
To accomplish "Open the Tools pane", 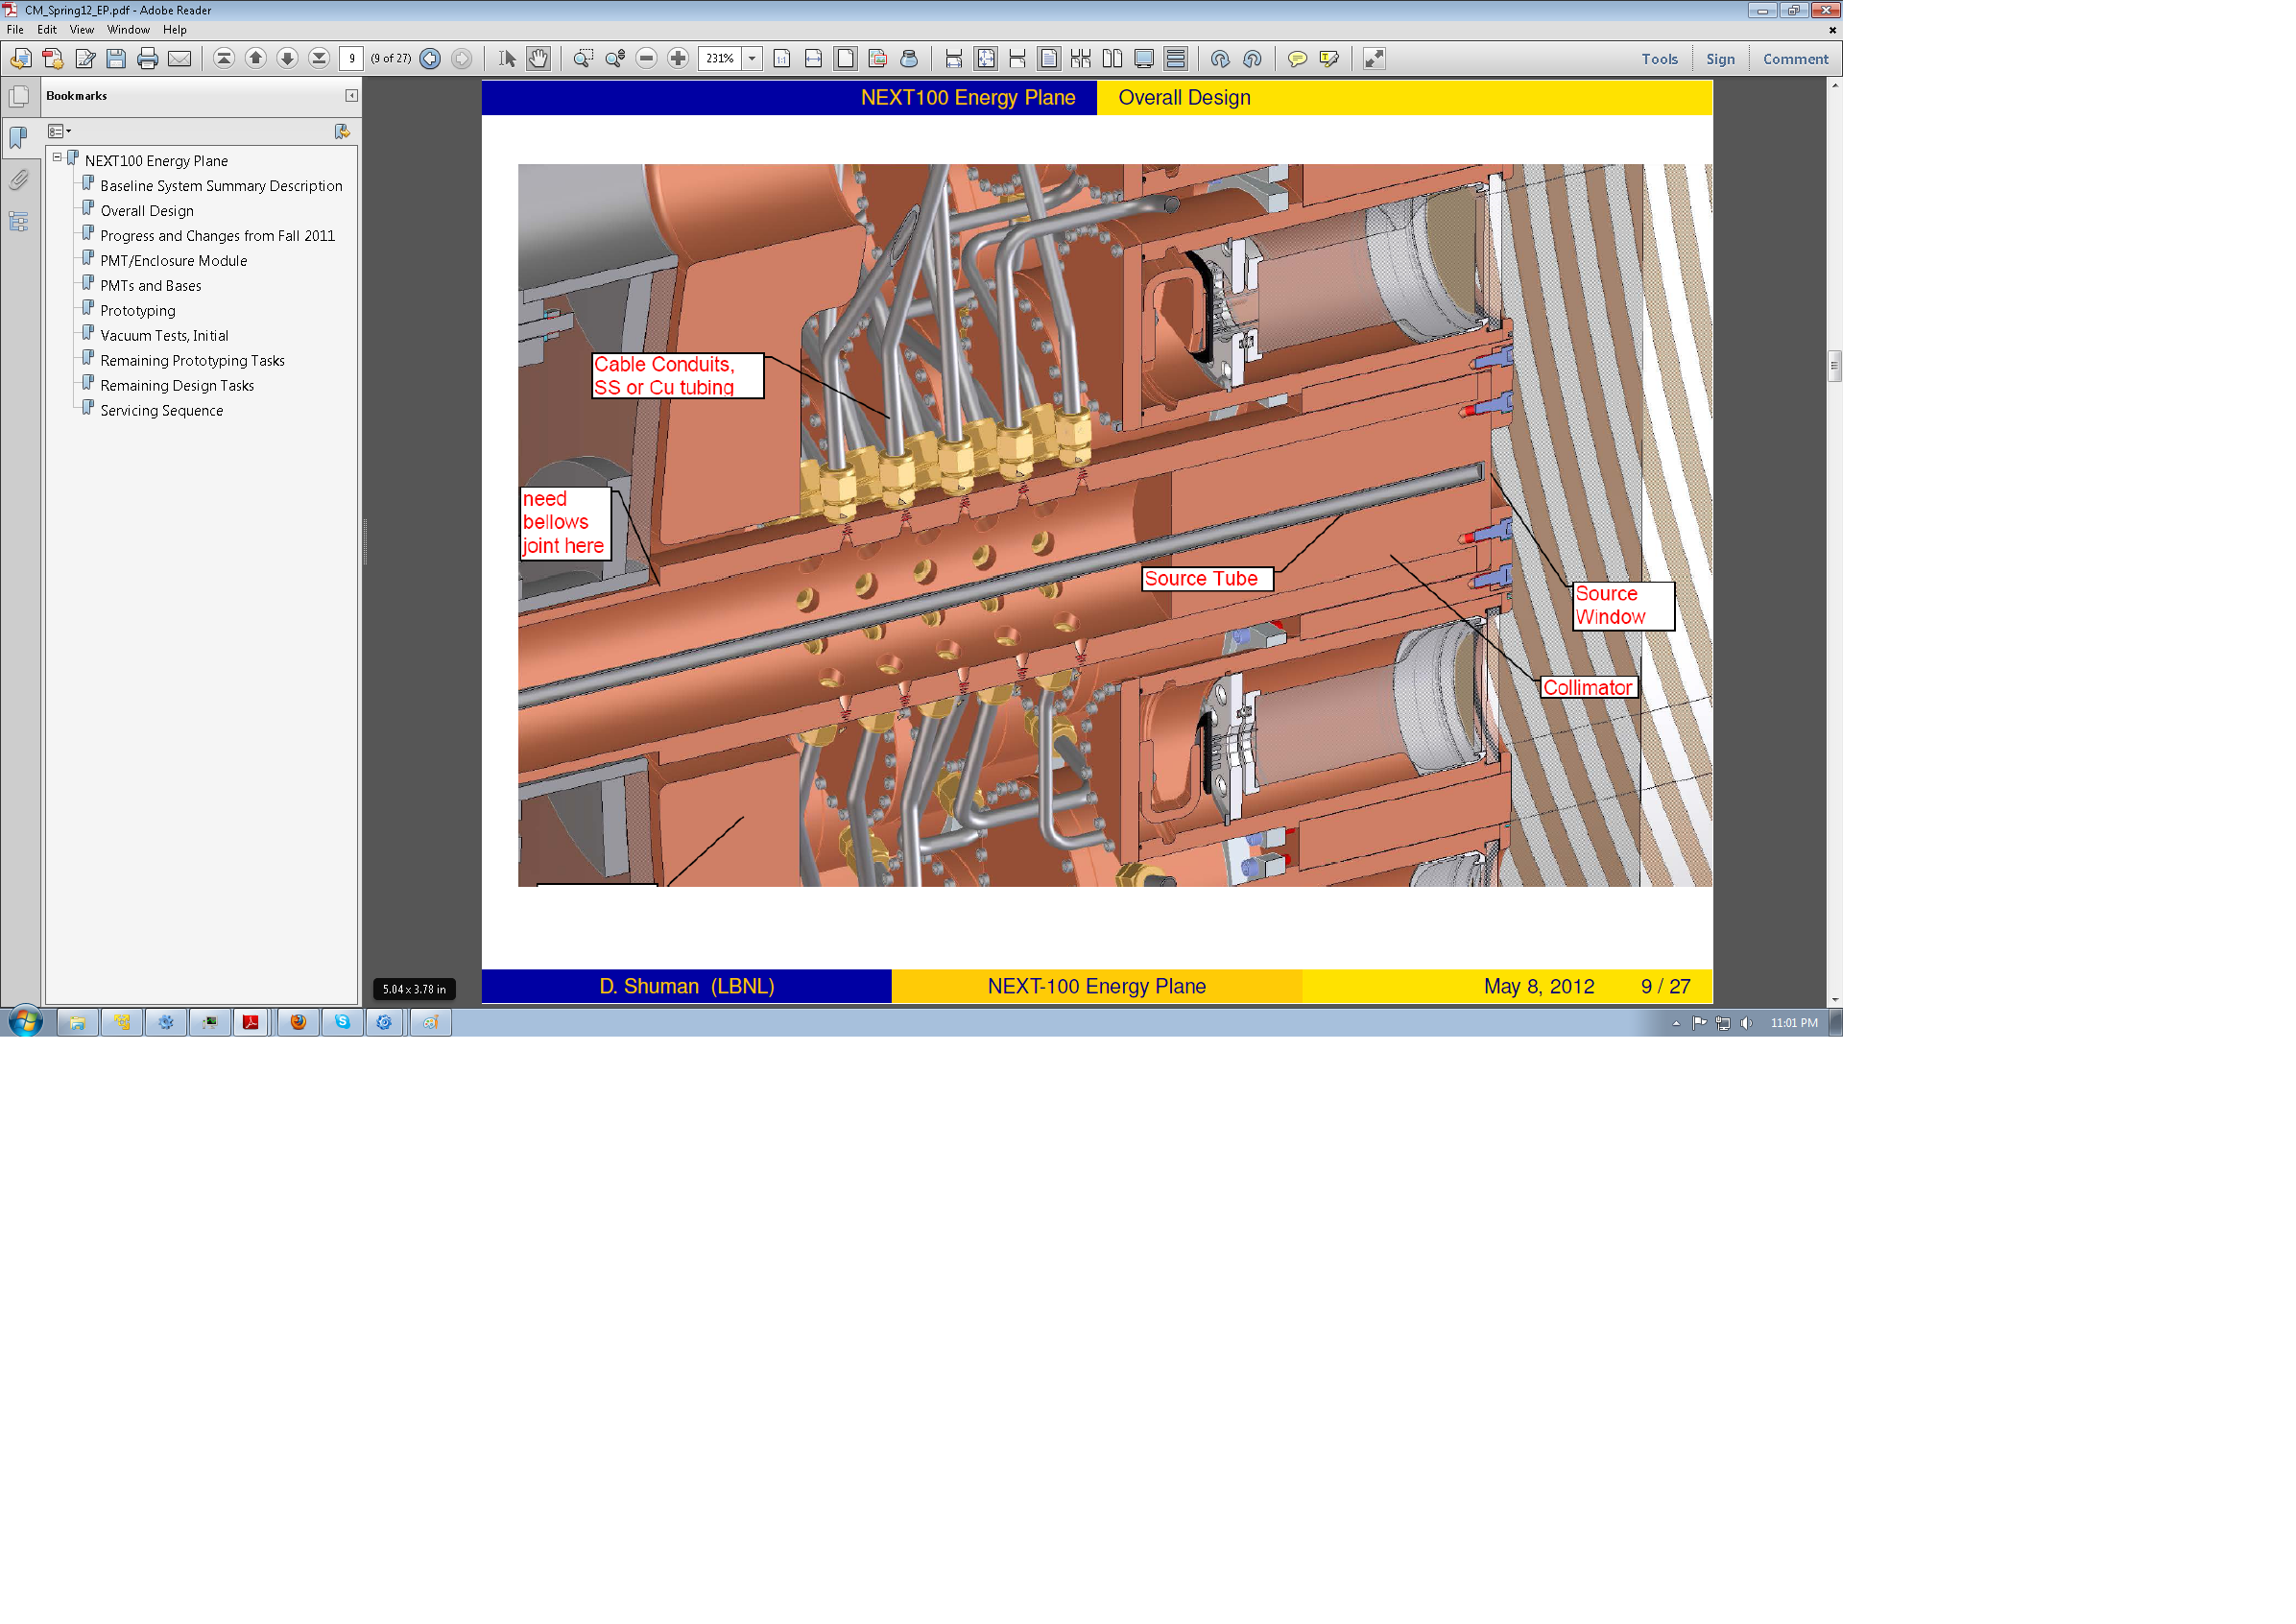I will (x=1660, y=59).
